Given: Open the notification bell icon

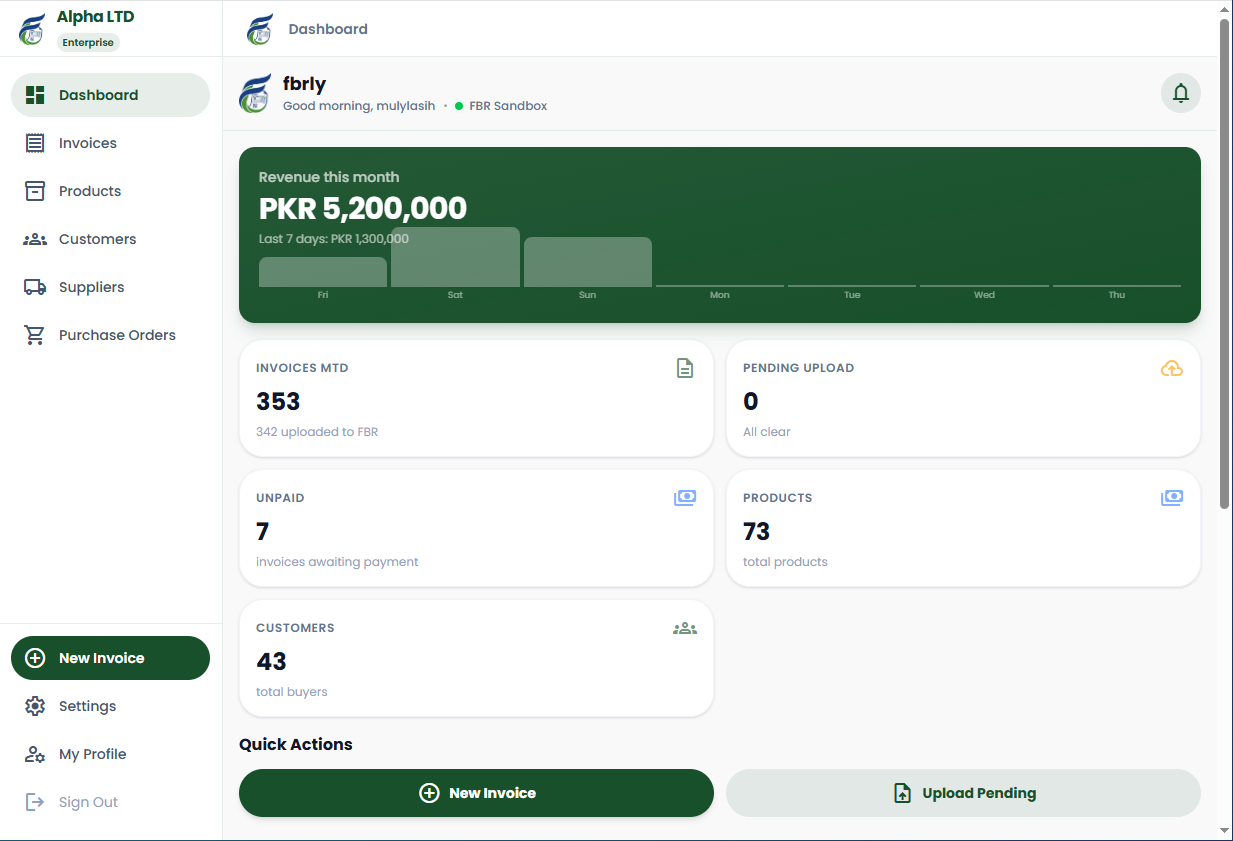Looking at the screenshot, I should coord(1180,92).
